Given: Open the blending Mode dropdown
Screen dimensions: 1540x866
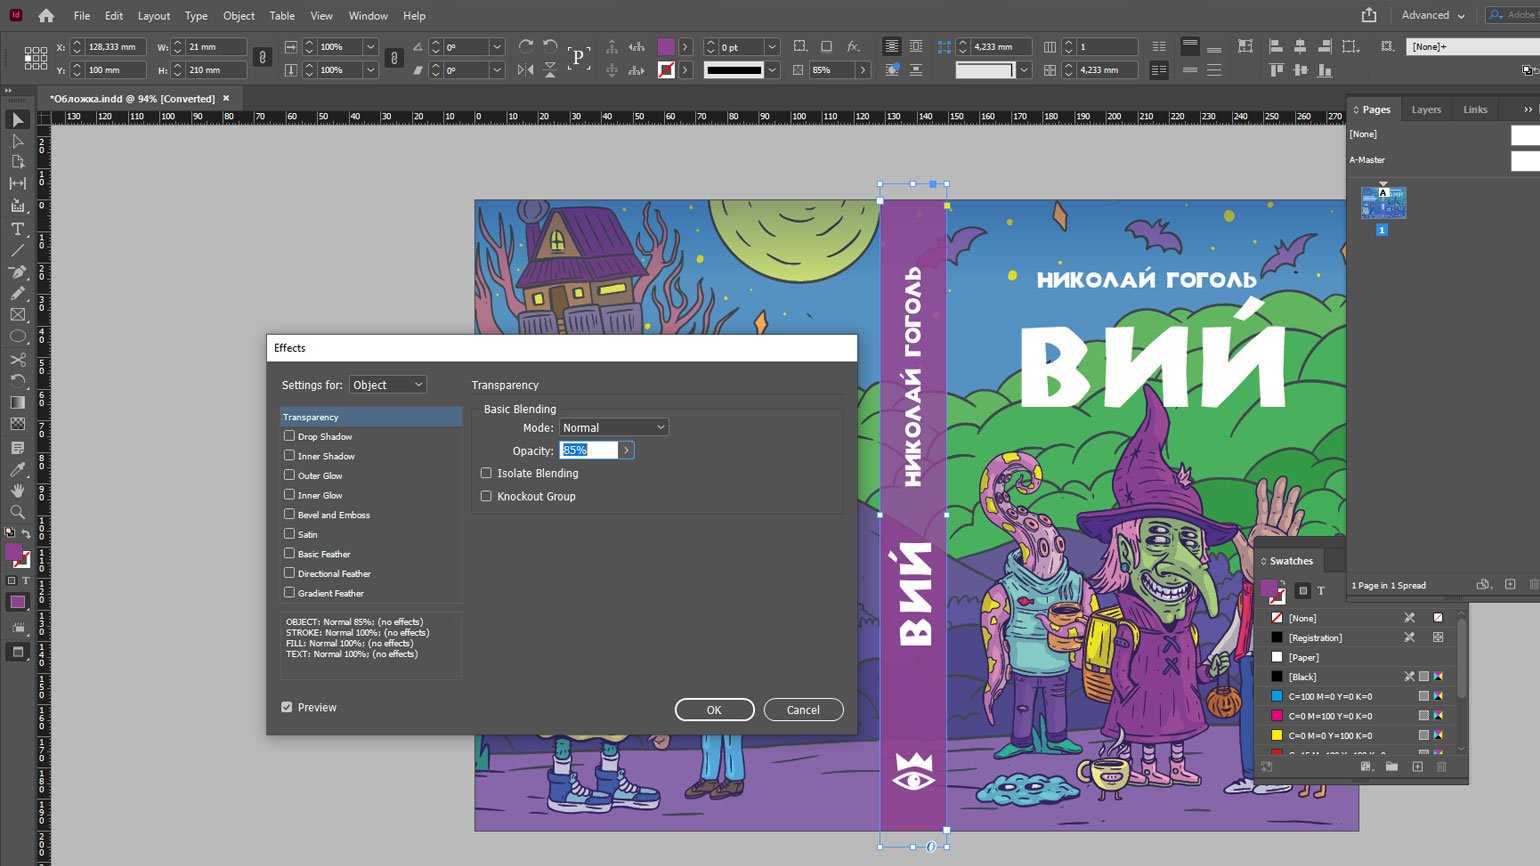Looking at the screenshot, I should pyautogui.click(x=613, y=427).
